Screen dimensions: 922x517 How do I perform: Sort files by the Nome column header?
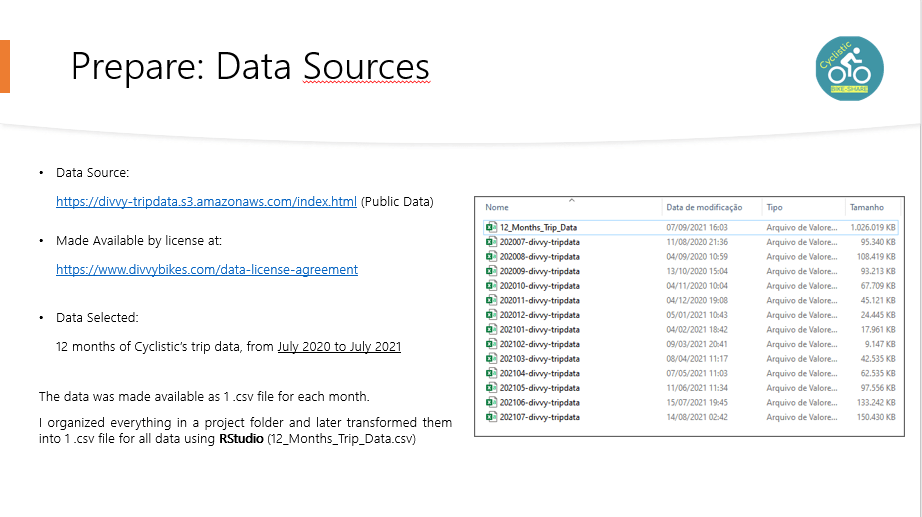498,208
